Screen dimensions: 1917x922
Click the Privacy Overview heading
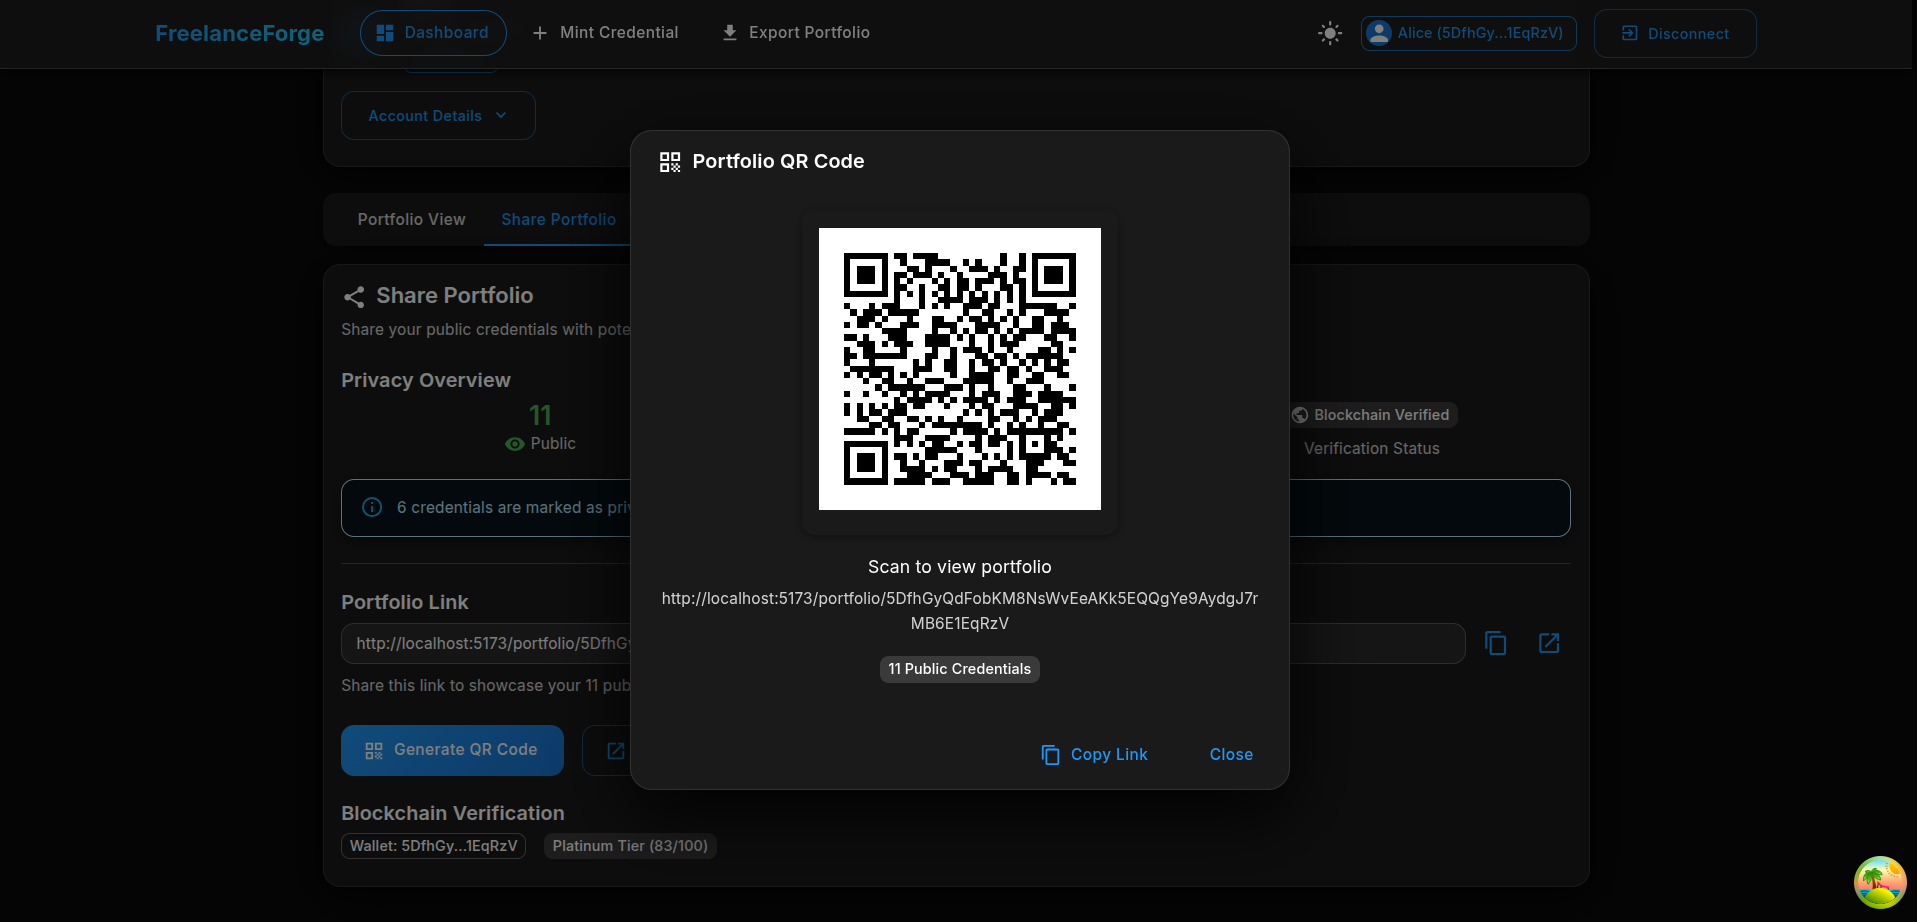pos(426,380)
